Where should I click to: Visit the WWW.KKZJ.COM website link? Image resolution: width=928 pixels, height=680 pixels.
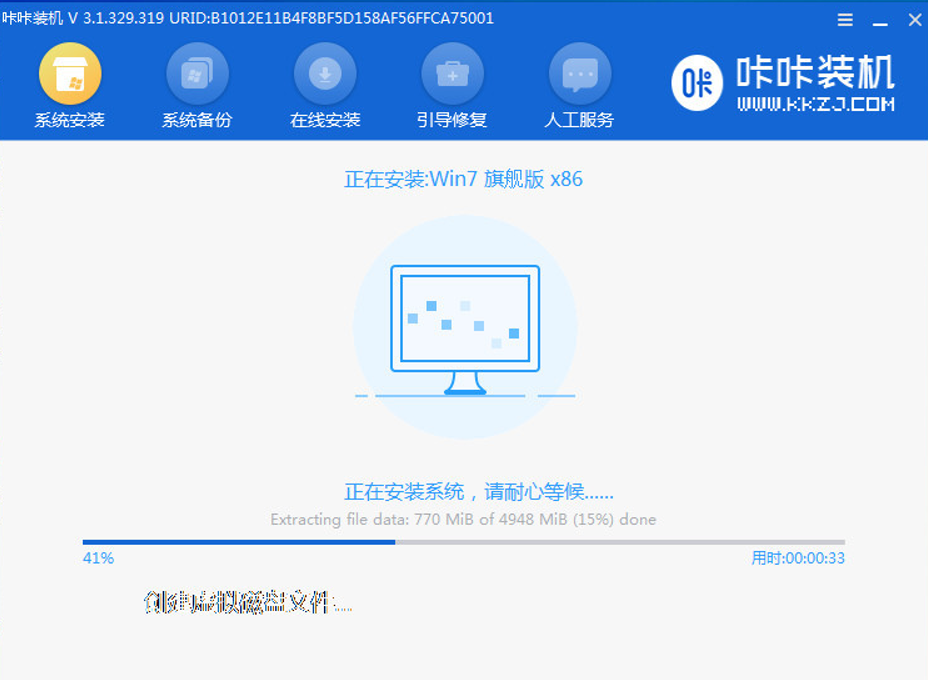pos(816,104)
